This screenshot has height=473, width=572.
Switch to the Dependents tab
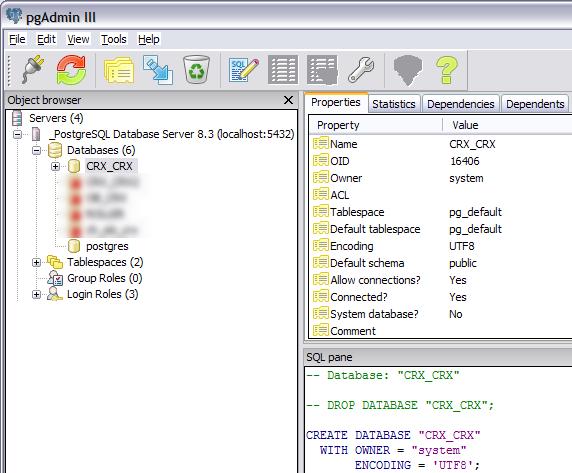tap(535, 104)
